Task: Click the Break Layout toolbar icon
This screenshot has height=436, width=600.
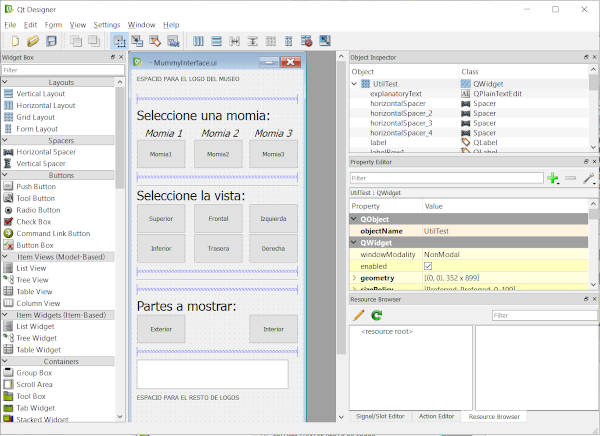Action: [x=306, y=40]
